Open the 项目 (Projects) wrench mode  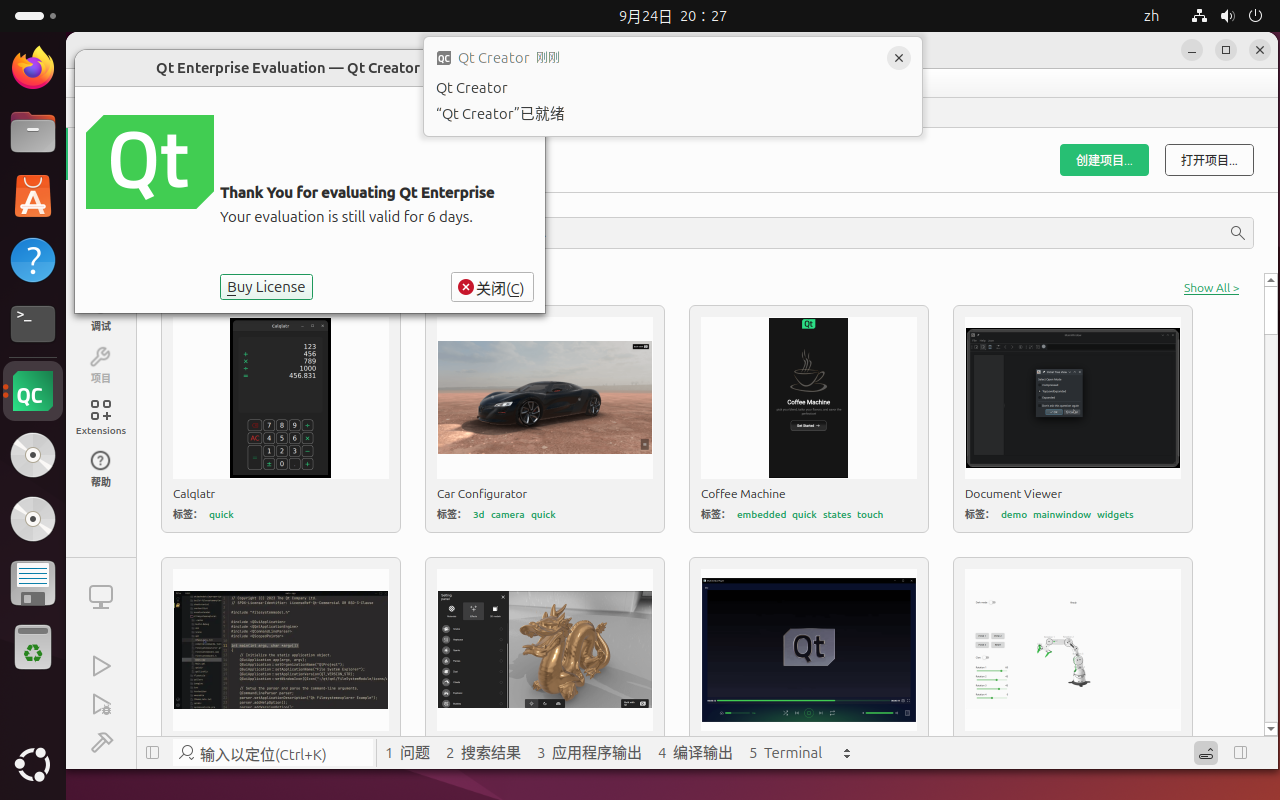pos(101,365)
